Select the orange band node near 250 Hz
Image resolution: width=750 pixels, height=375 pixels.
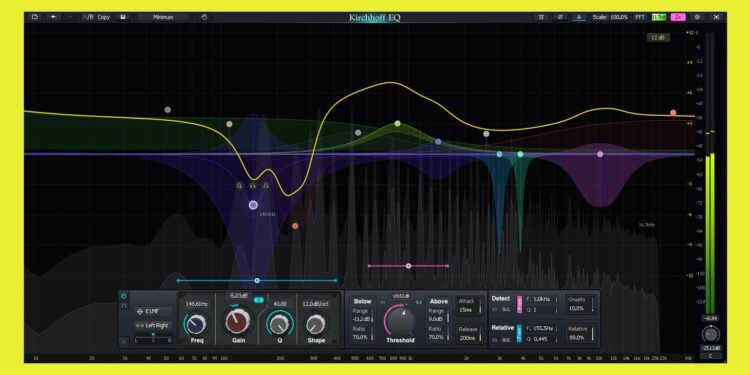coord(295,226)
